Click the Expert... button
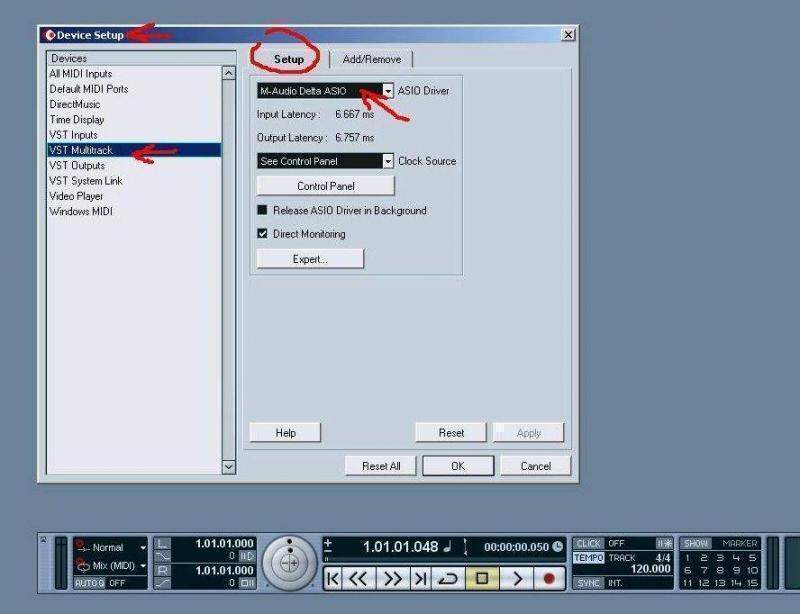 pos(310,259)
